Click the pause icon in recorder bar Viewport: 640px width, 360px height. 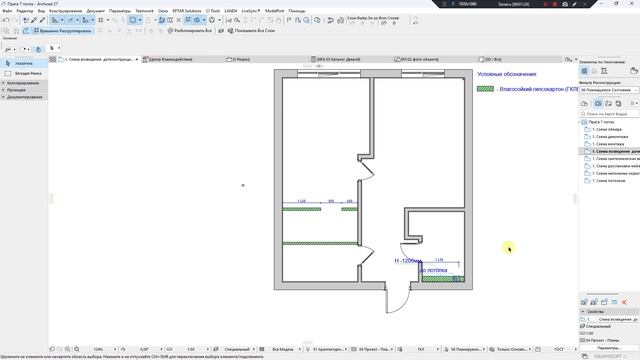point(545,4)
